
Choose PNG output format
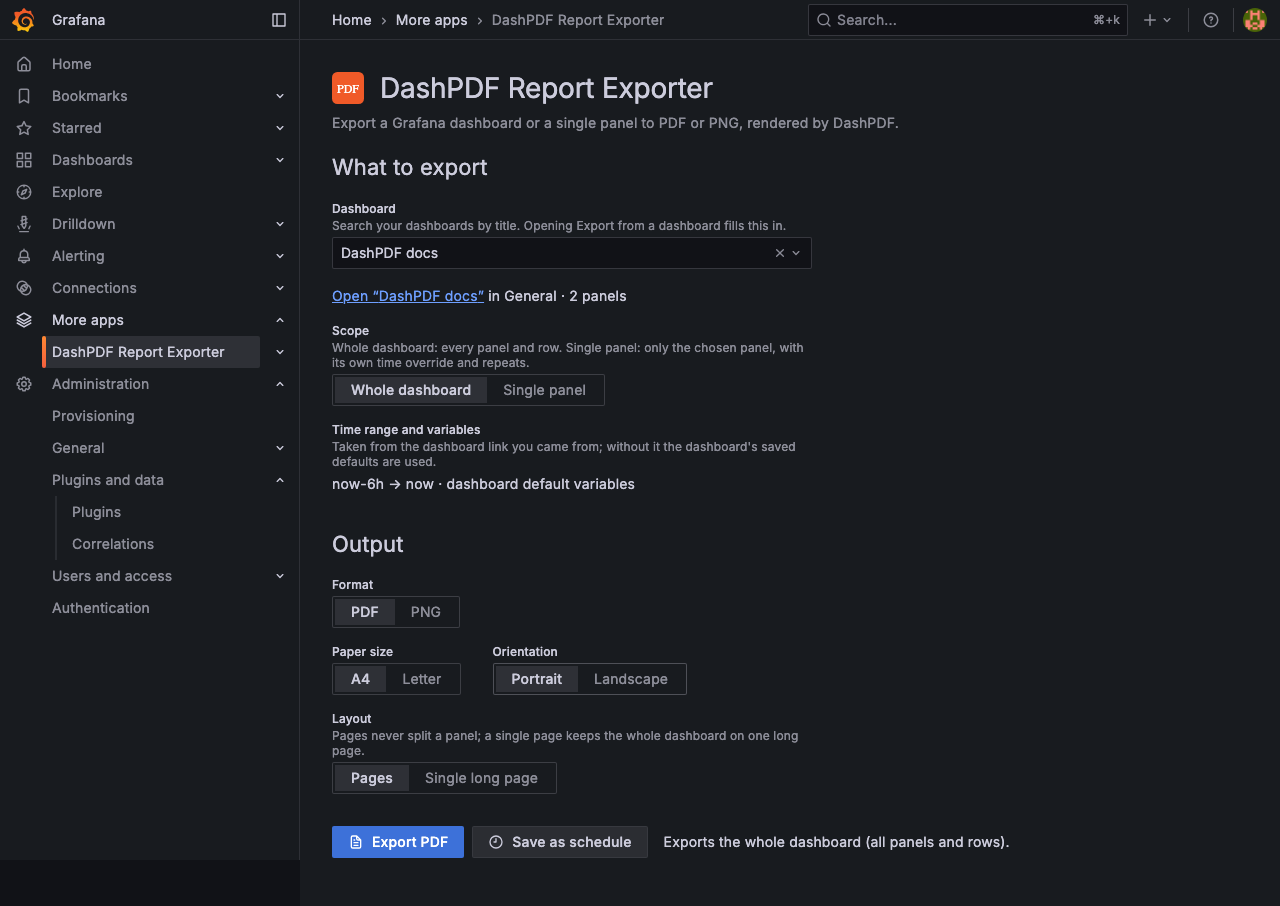pyautogui.click(x=426, y=612)
